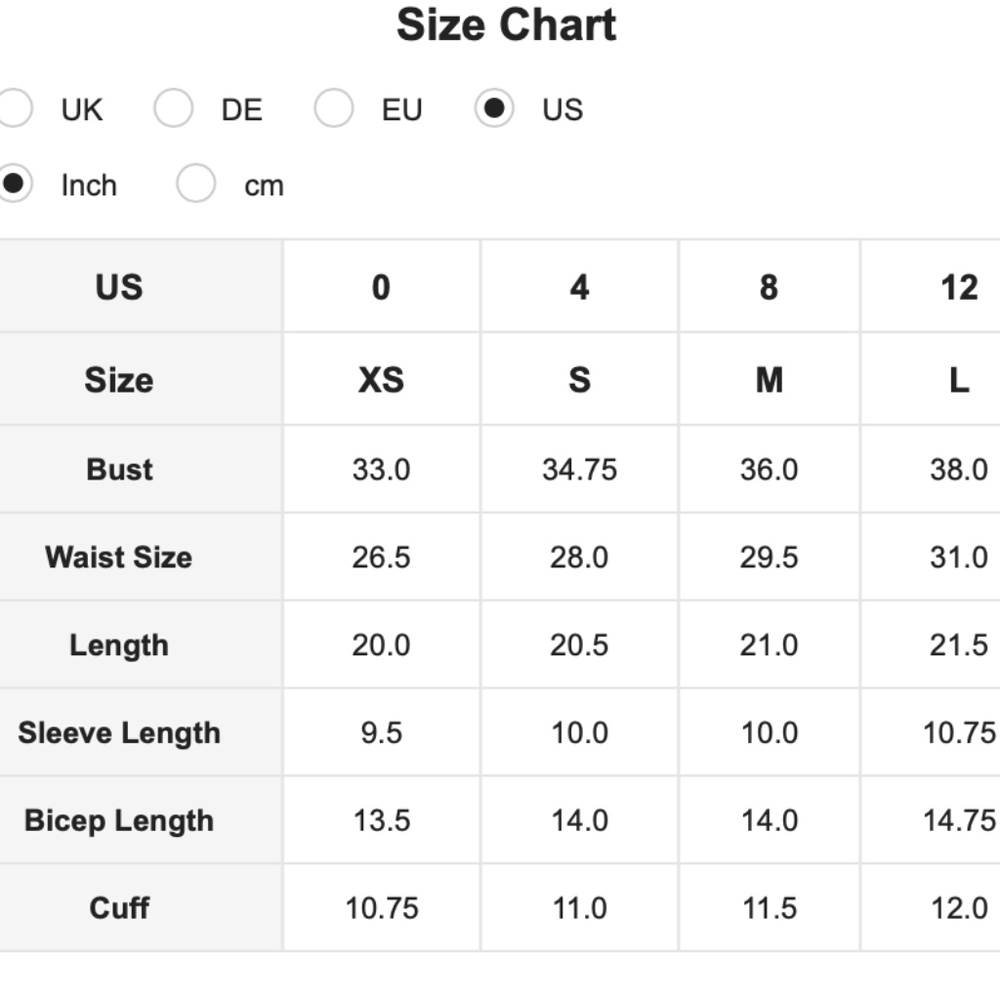
Task: Select the Inch unit radio button
Action: click(14, 185)
